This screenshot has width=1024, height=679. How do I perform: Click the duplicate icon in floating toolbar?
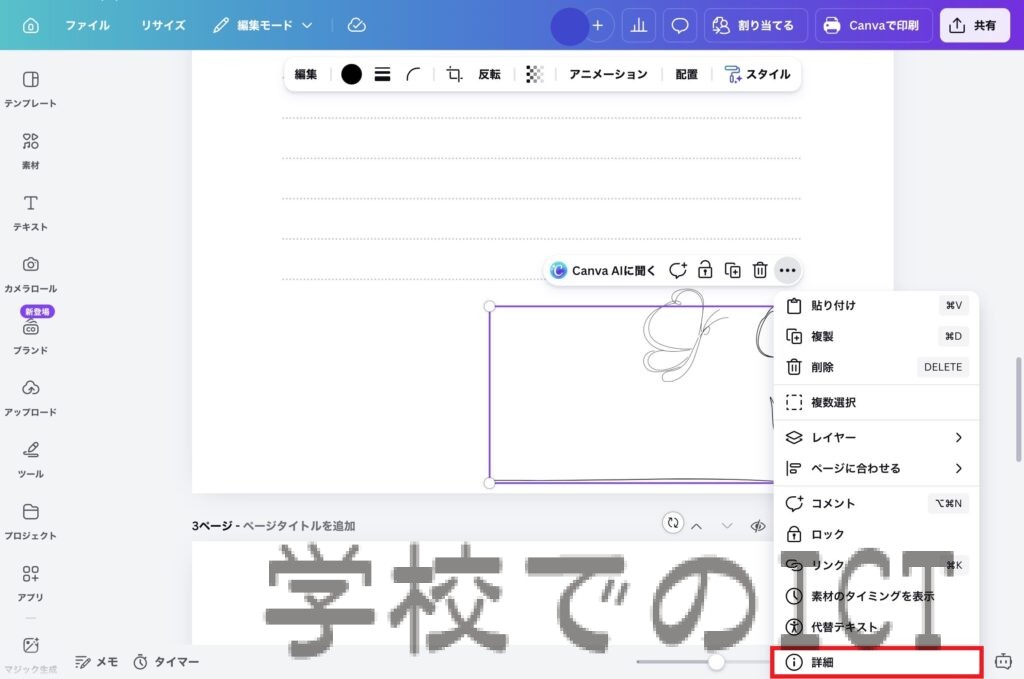click(x=733, y=270)
